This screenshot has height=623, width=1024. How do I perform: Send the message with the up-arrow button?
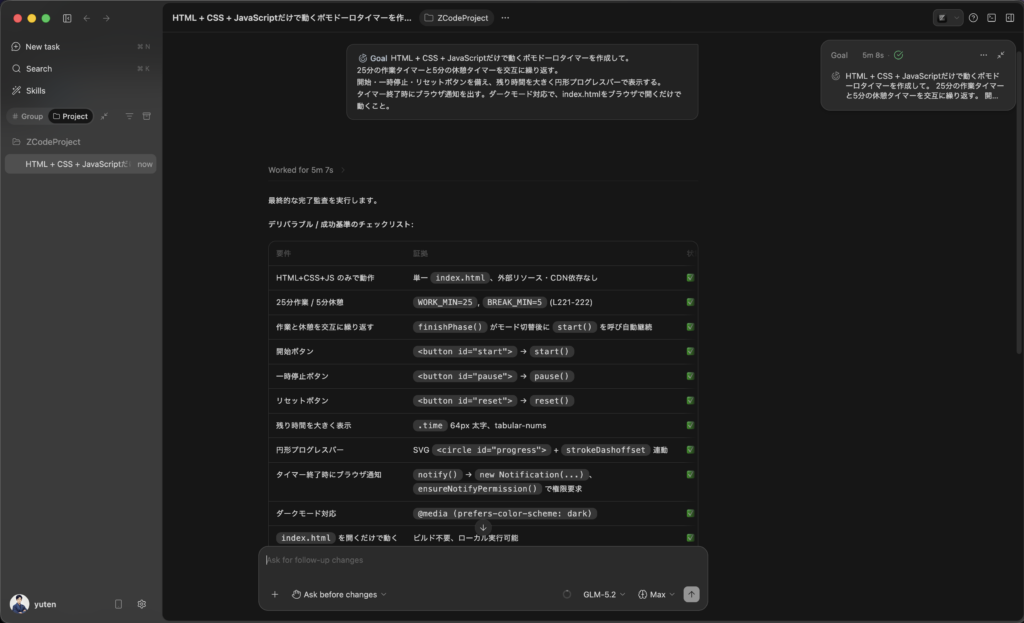coord(691,594)
